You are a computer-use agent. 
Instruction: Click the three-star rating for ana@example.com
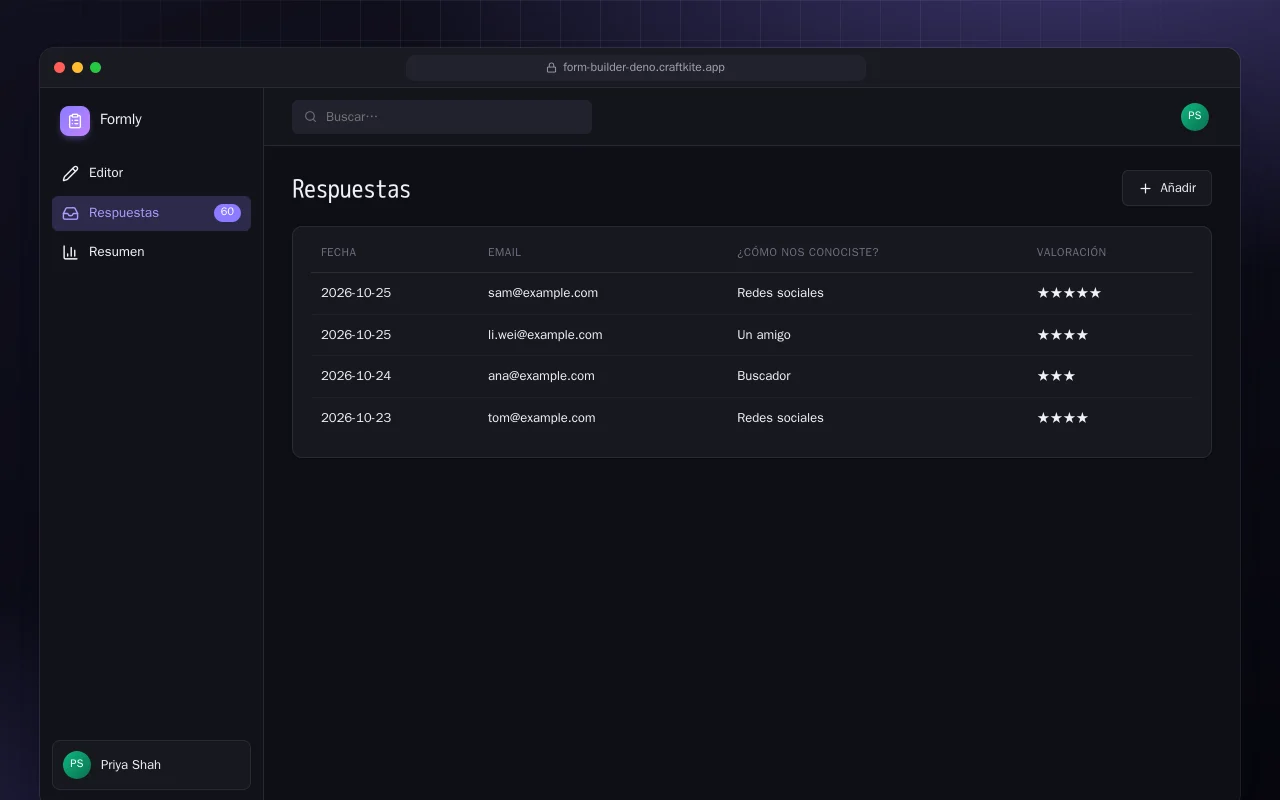pyautogui.click(x=1056, y=376)
